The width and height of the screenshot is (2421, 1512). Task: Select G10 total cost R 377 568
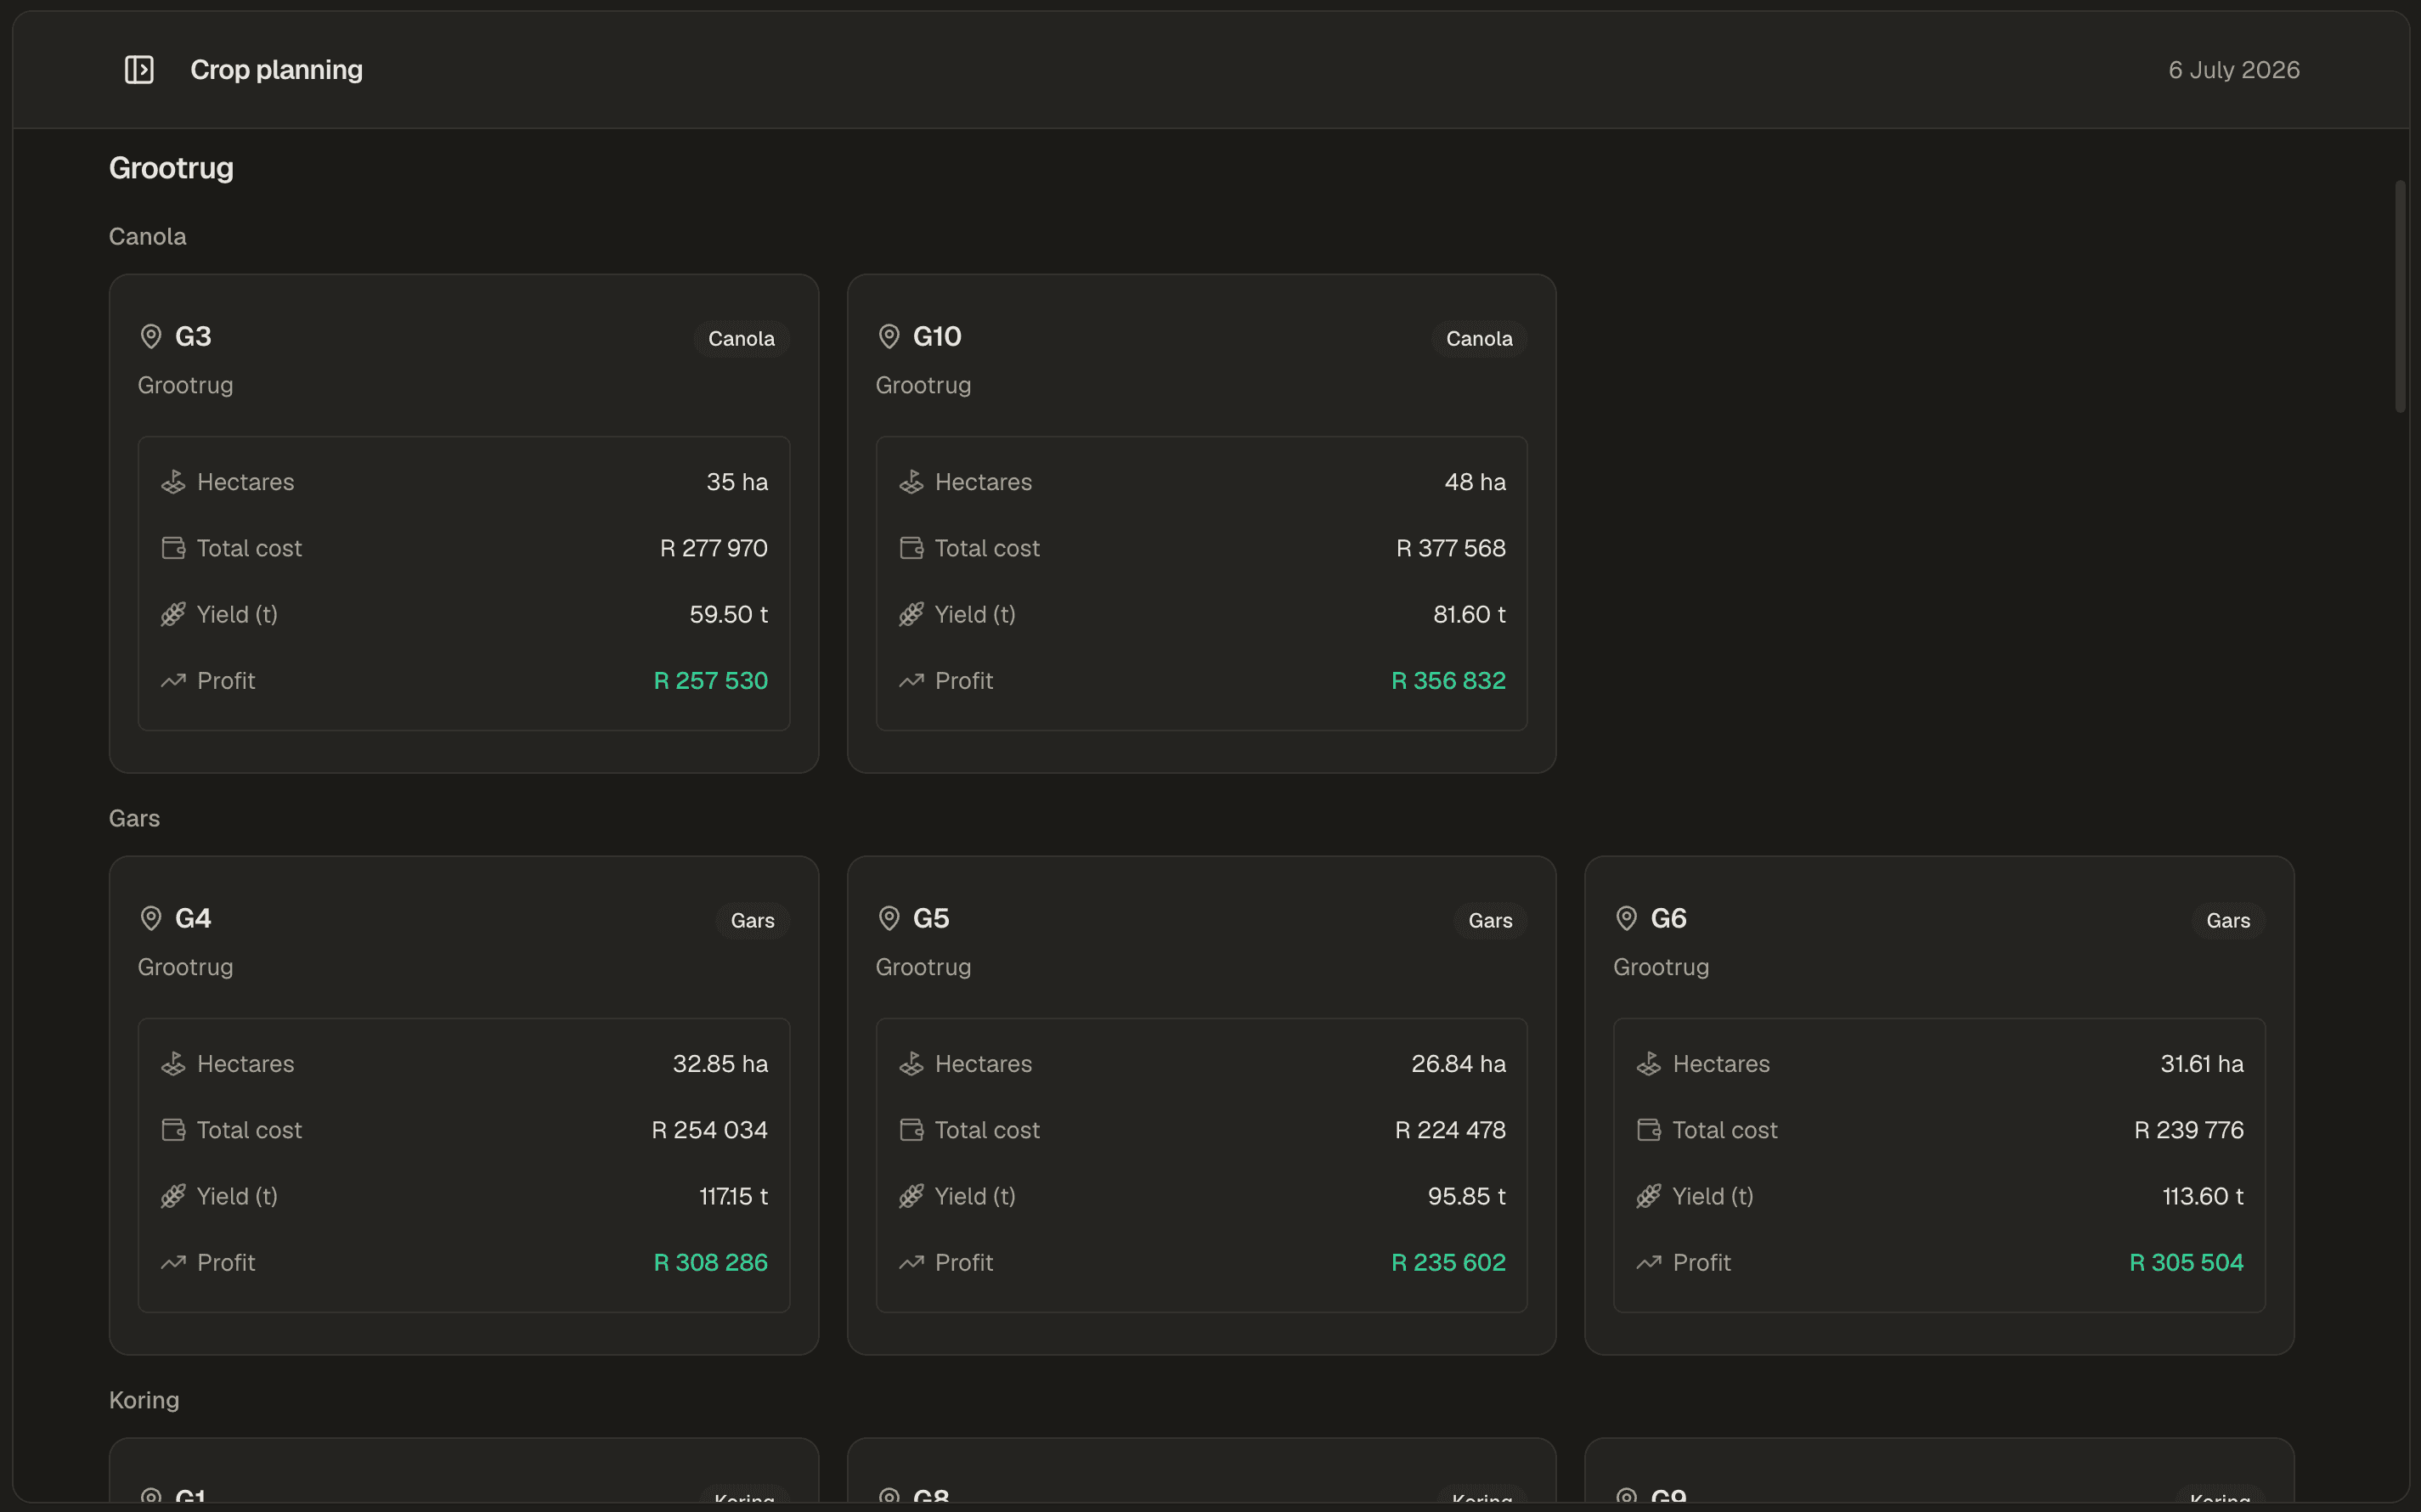[x=1451, y=548]
